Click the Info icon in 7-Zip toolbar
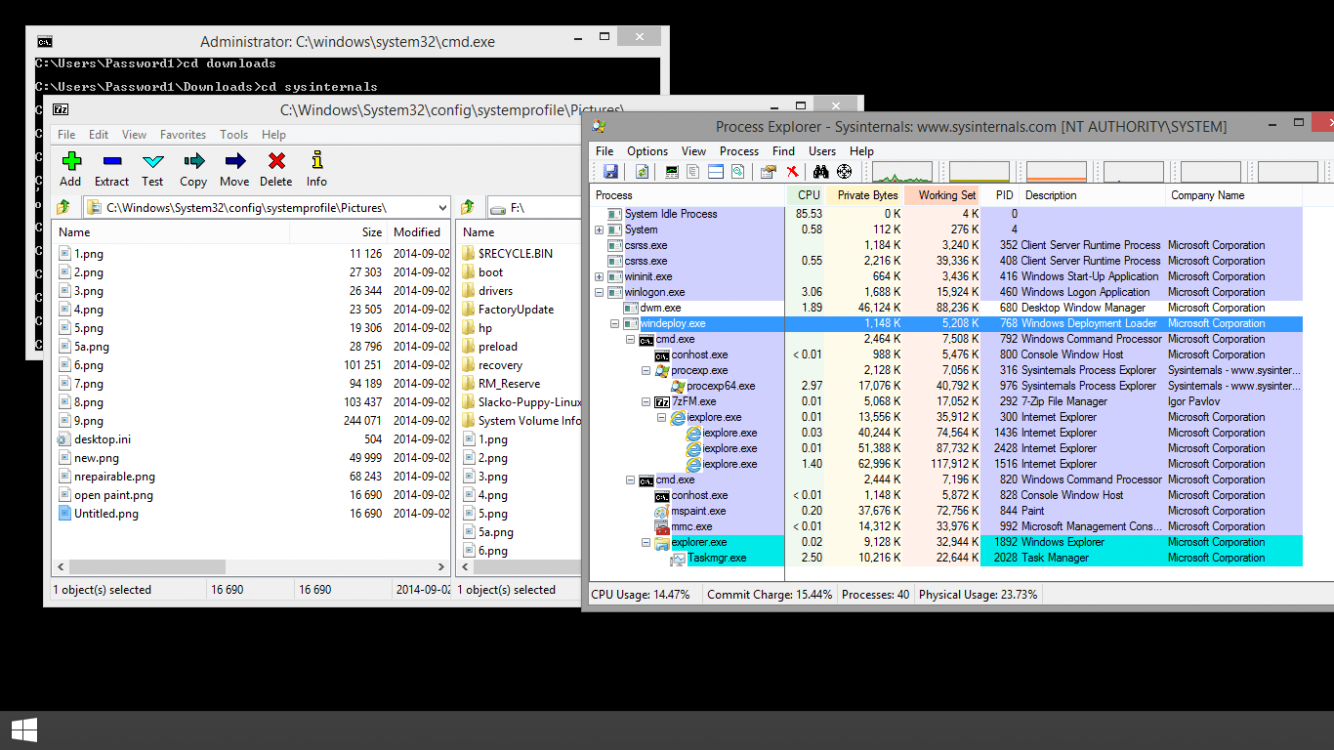Screen dimensions: 1334x750 (317, 160)
